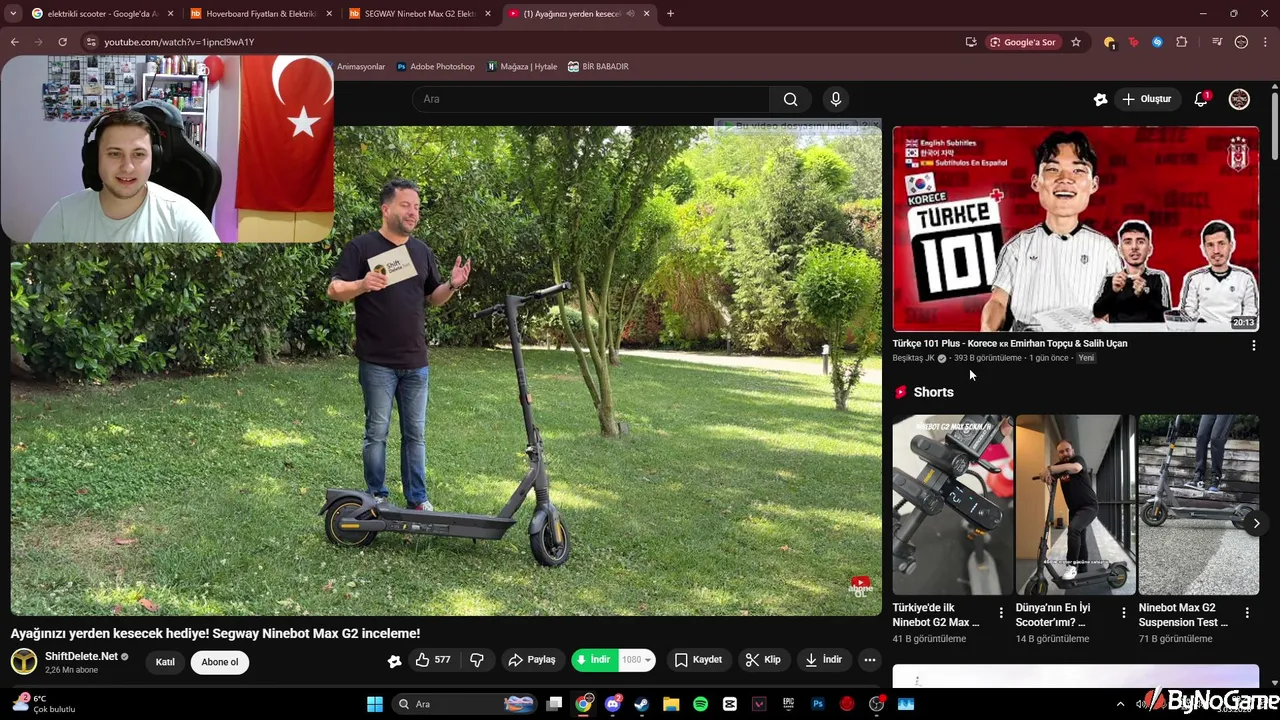Open a new browser tab with plus

(670, 14)
